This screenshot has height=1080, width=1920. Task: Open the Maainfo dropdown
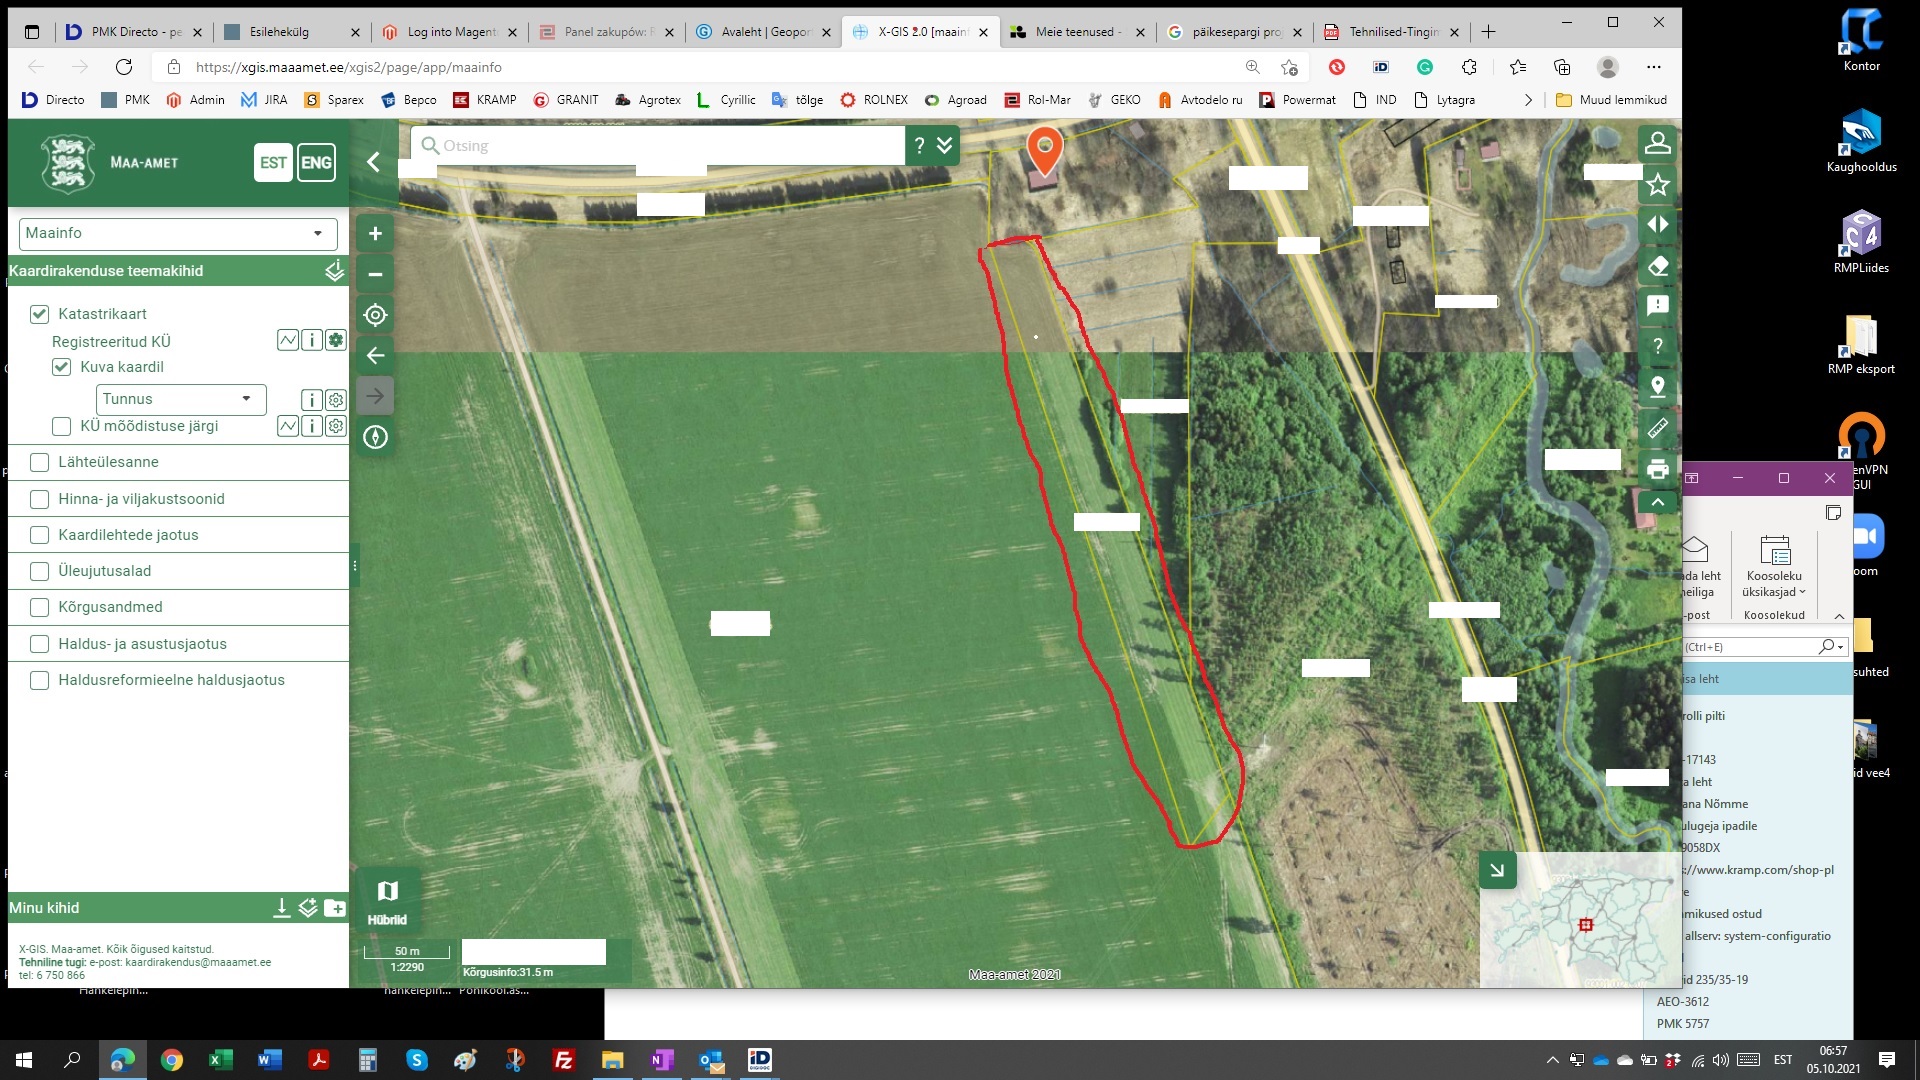(x=178, y=233)
